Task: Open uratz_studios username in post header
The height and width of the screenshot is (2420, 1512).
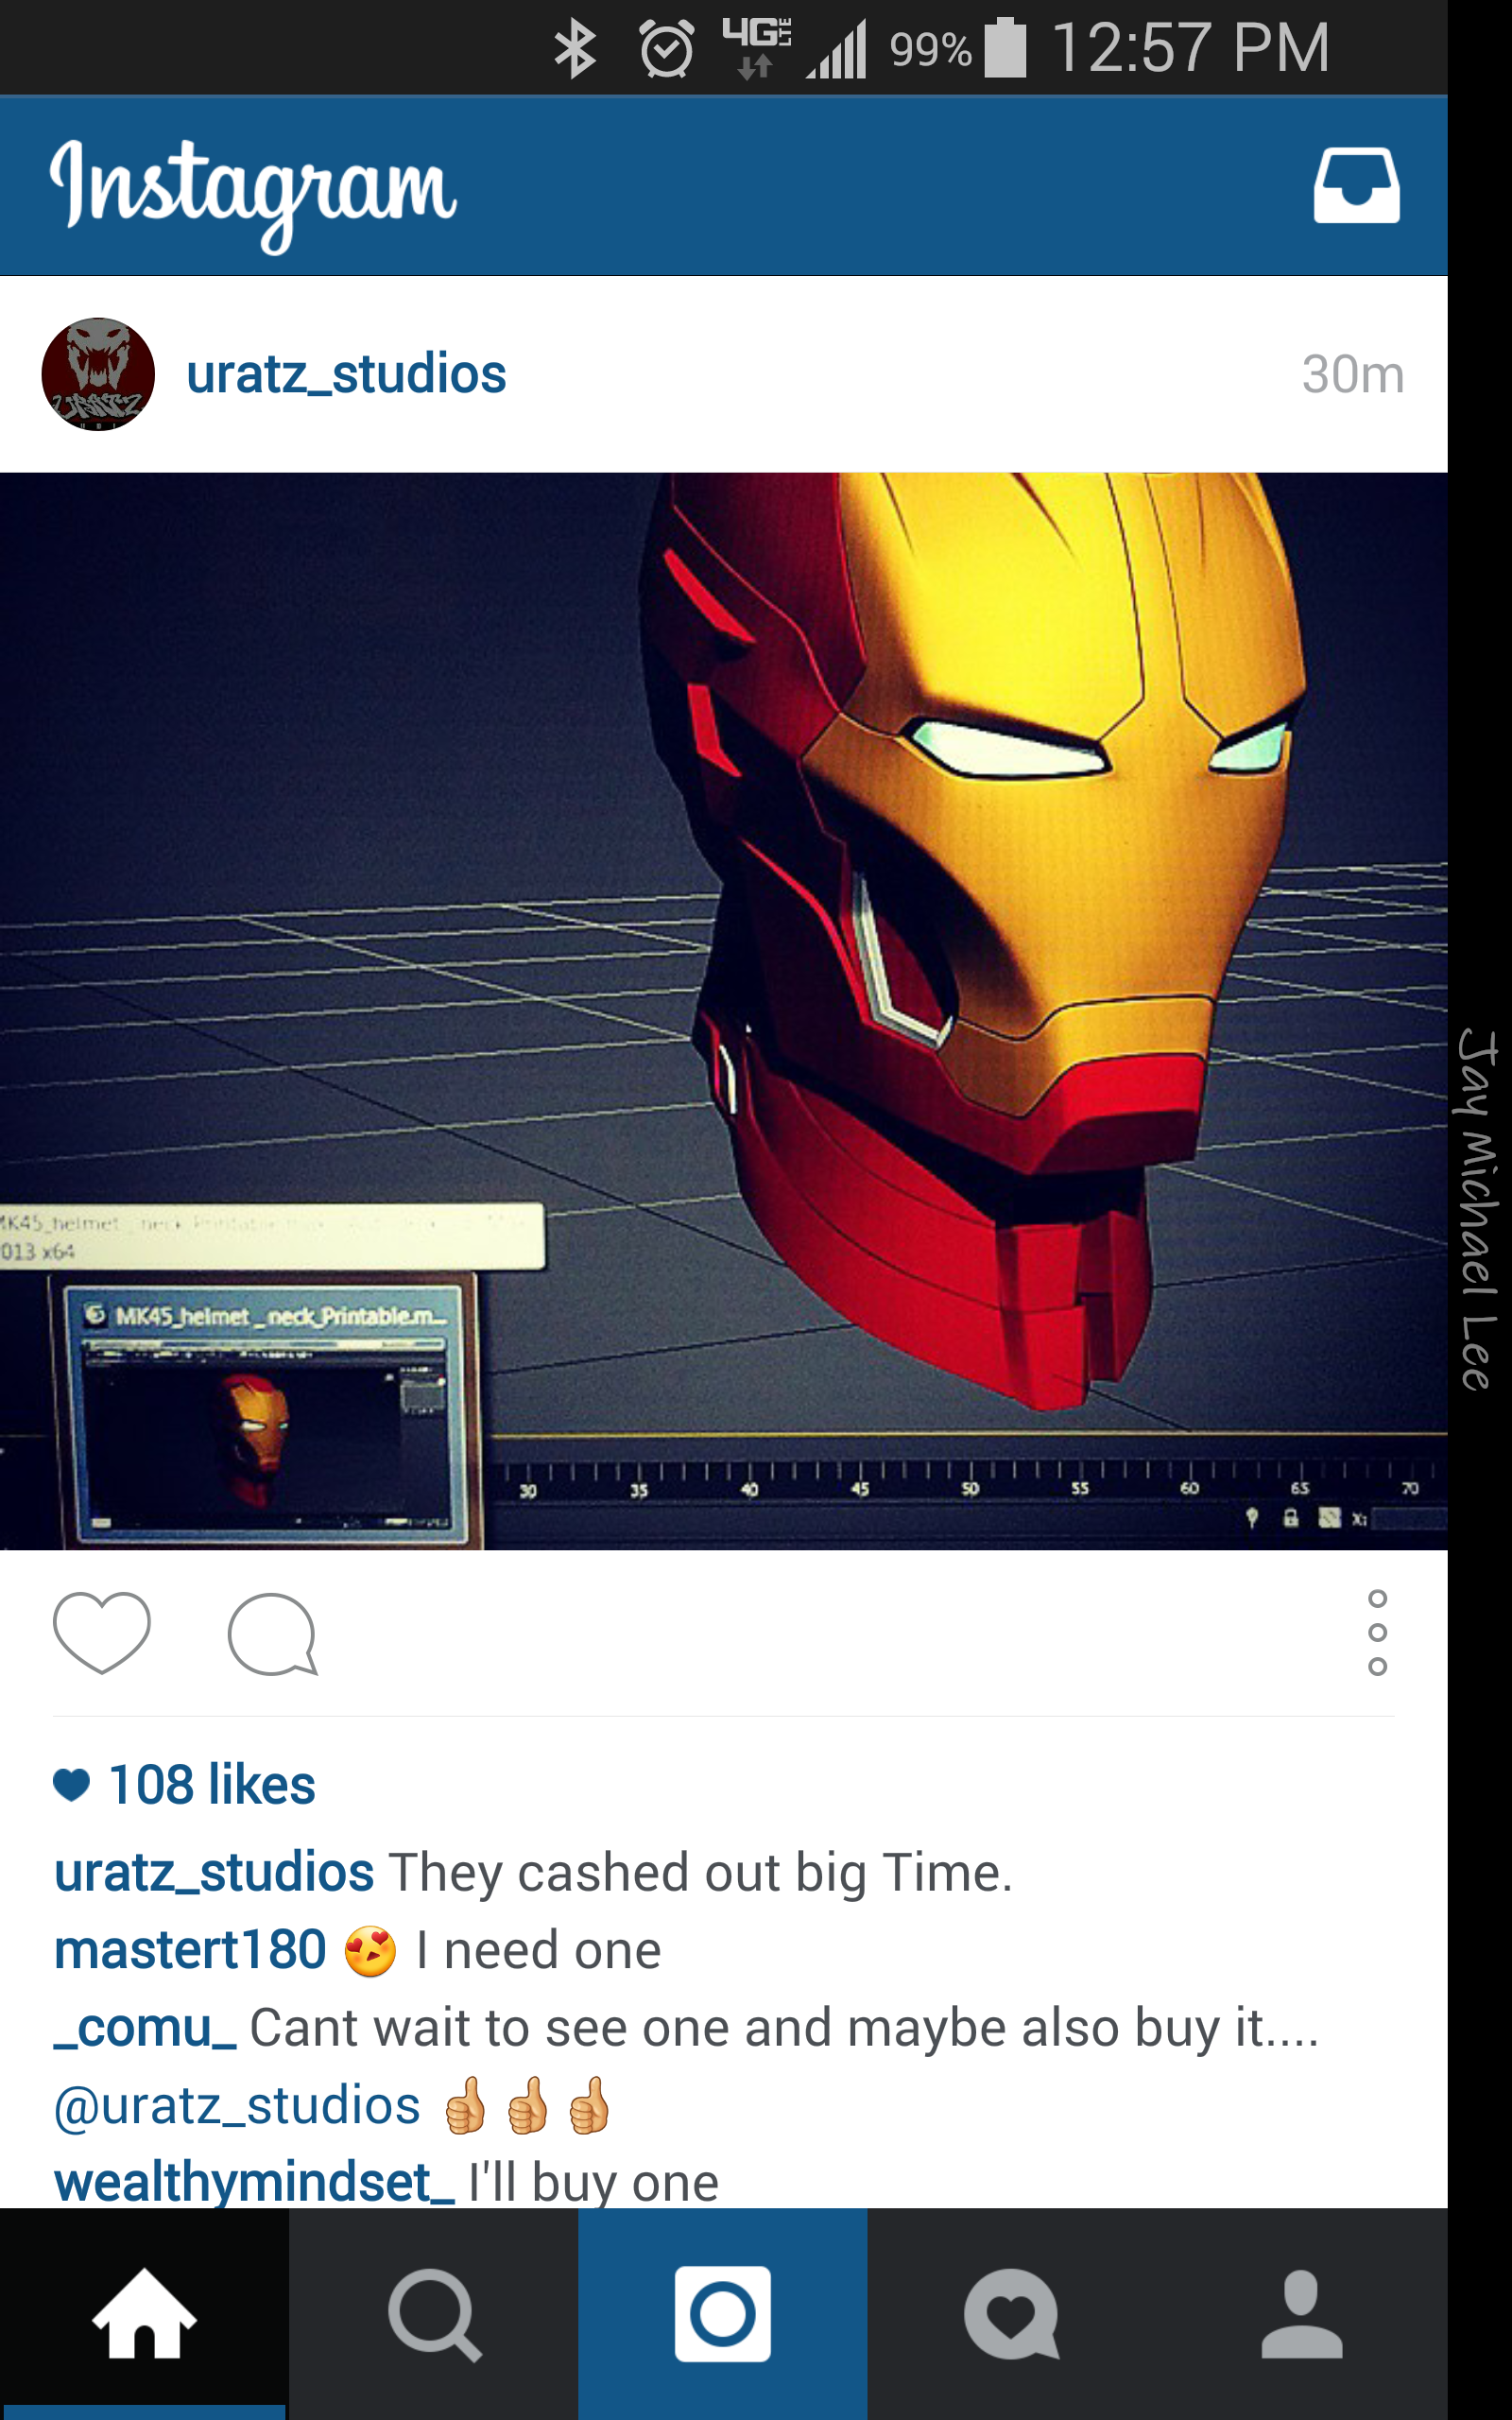Action: click(x=346, y=374)
